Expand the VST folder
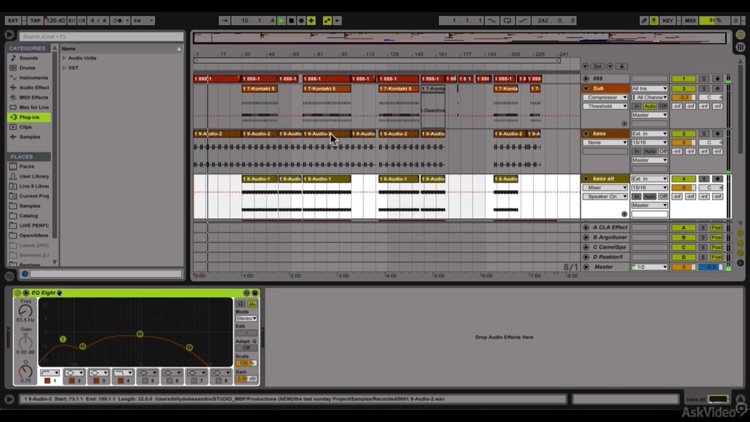Image resolution: width=750 pixels, height=422 pixels. 64,68
